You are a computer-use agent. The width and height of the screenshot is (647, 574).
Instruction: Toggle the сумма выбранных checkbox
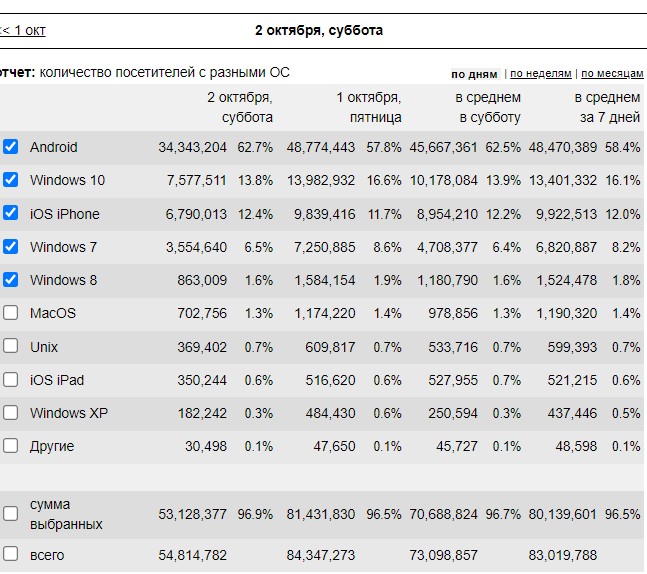(x=10, y=514)
